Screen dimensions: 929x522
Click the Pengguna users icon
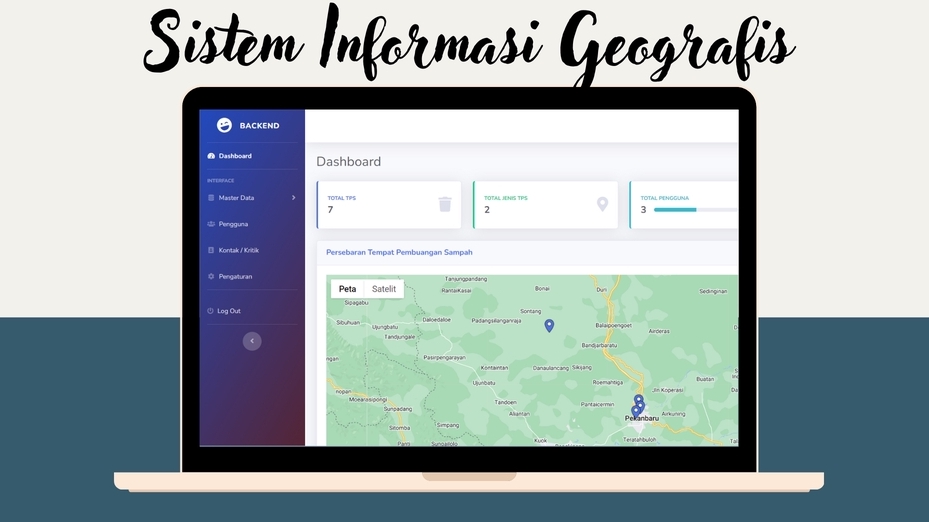point(211,224)
